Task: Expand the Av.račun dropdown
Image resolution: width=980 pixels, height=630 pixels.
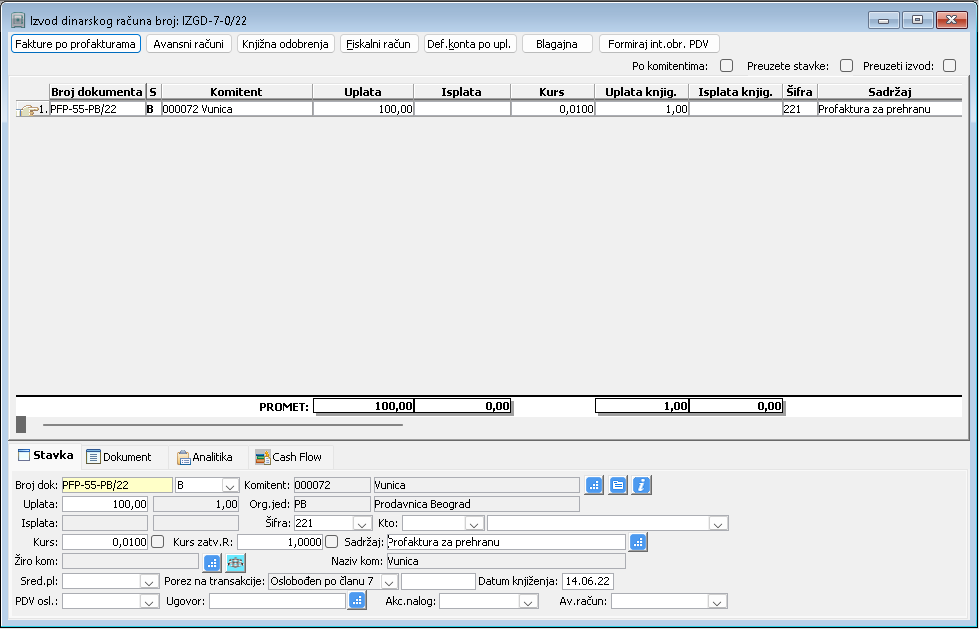Action: coord(717,601)
